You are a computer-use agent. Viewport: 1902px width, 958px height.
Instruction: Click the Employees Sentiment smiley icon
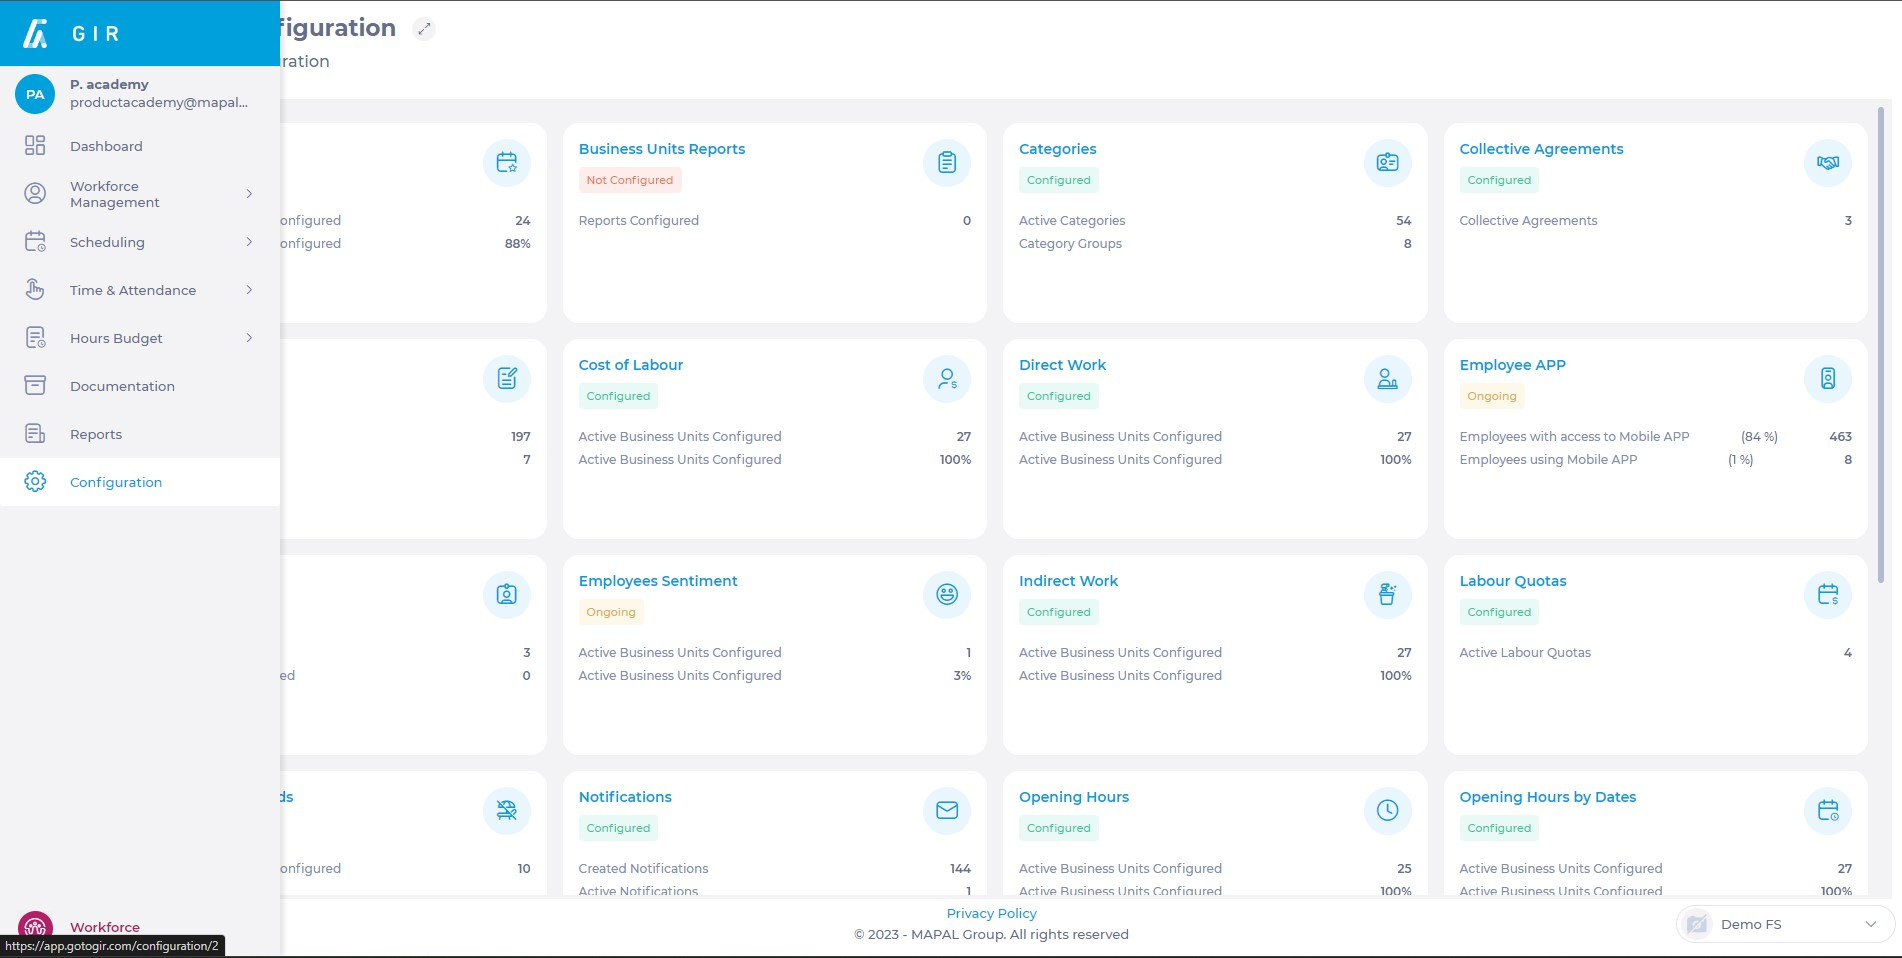[x=946, y=595]
